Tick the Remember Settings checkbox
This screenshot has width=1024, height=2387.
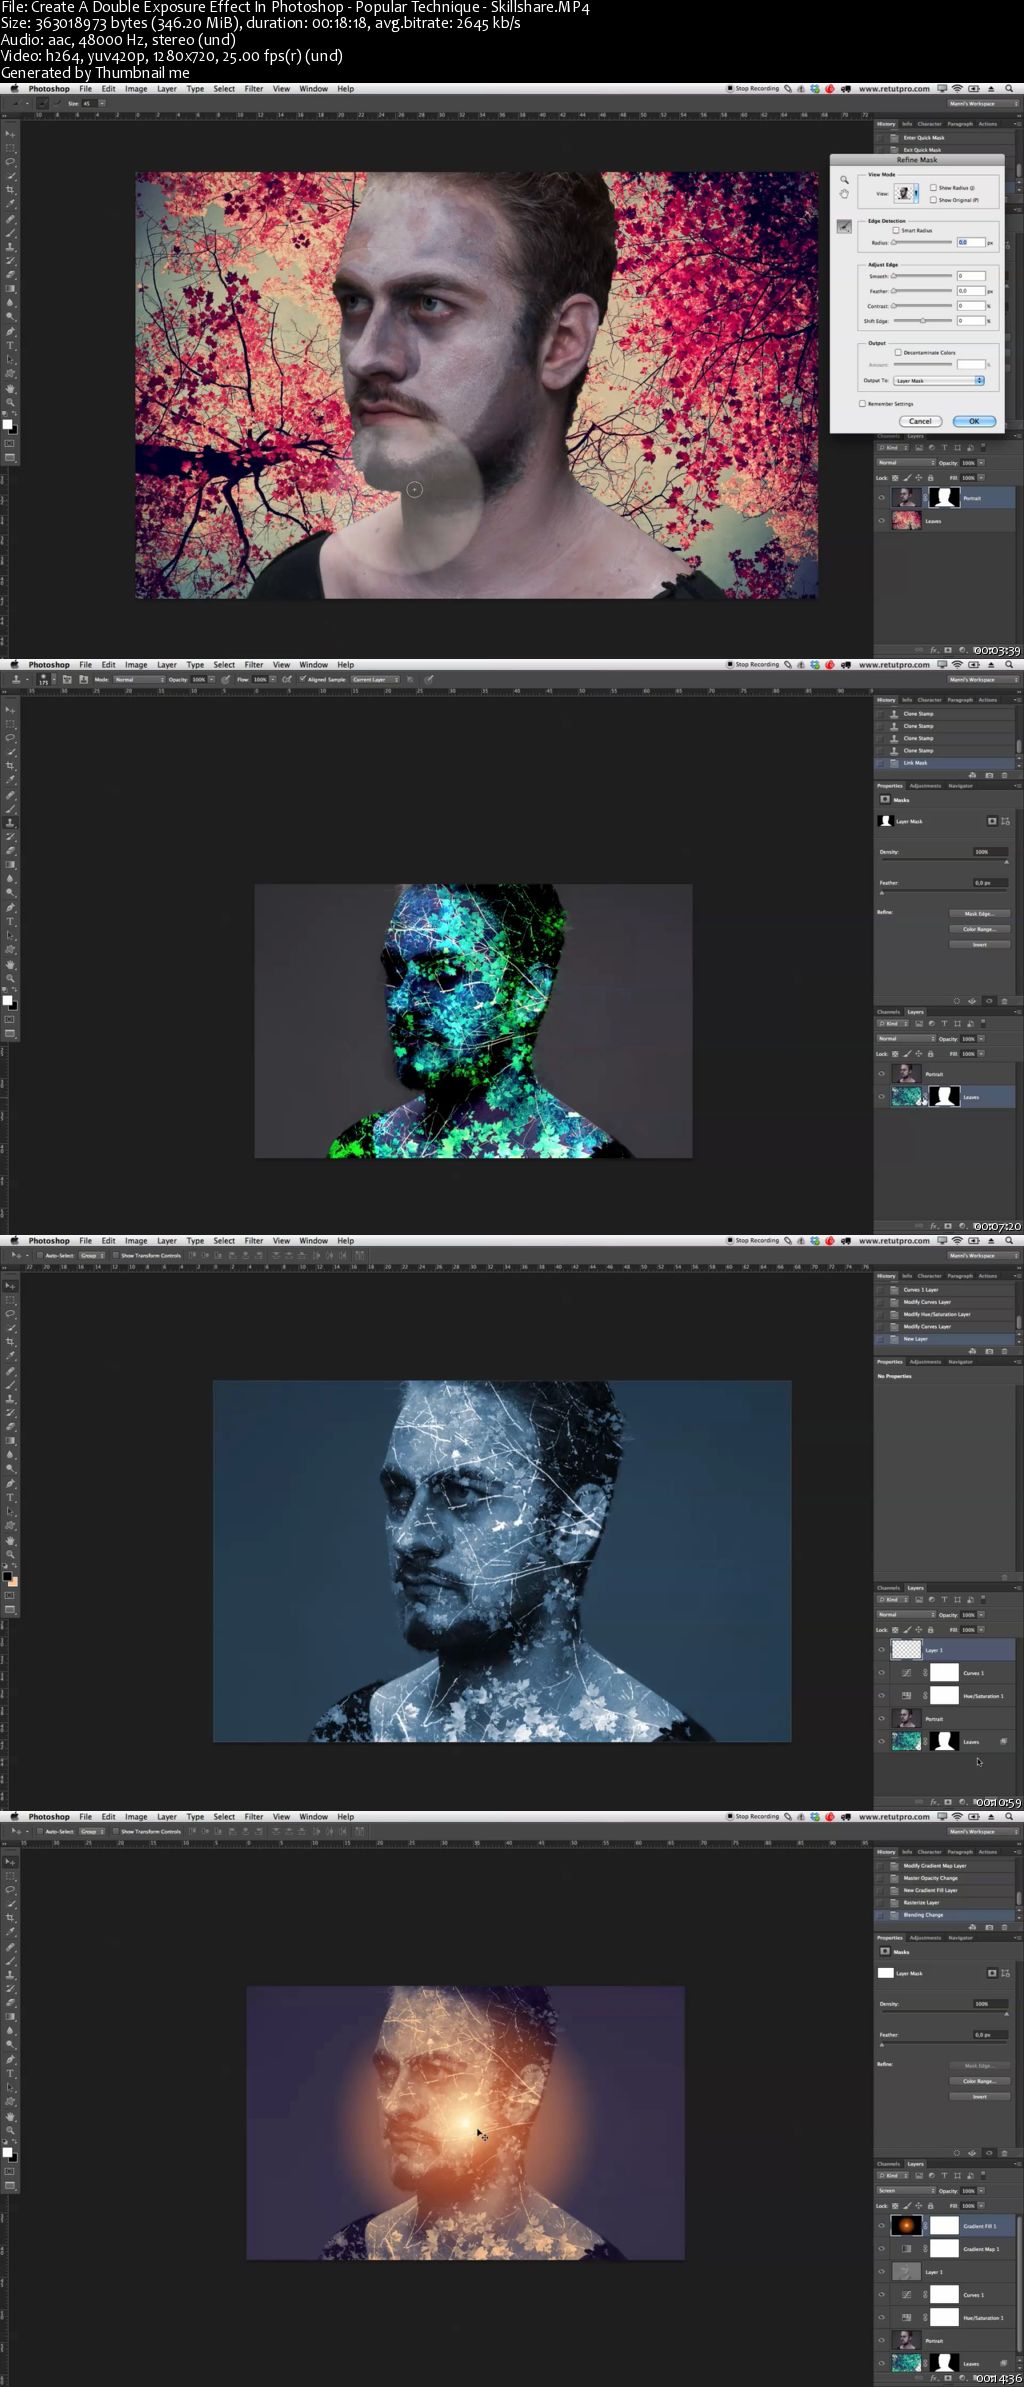point(862,403)
